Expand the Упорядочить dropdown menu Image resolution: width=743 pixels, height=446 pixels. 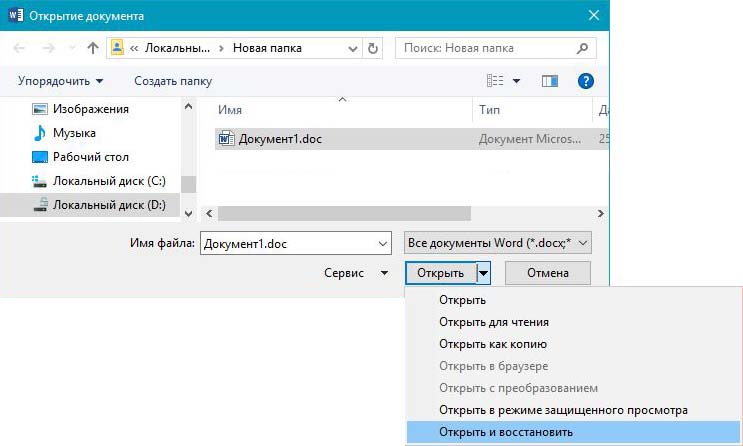click(x=61, y=81)
